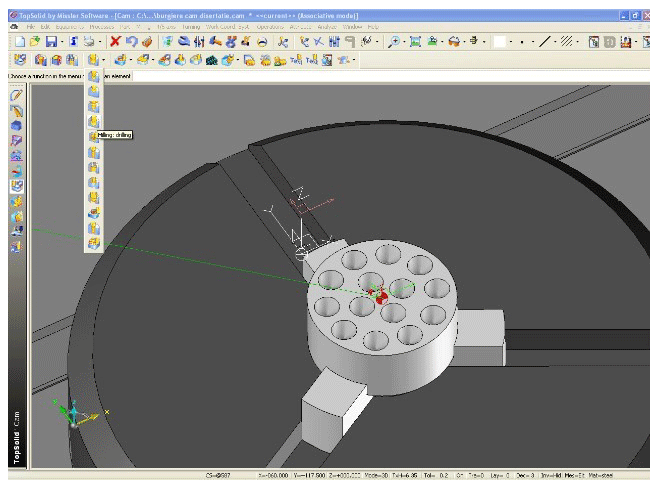Image resolution: width=659 pixels, height=489 pixels.
Task: Open the Window menu
Action: pos(350,26)
